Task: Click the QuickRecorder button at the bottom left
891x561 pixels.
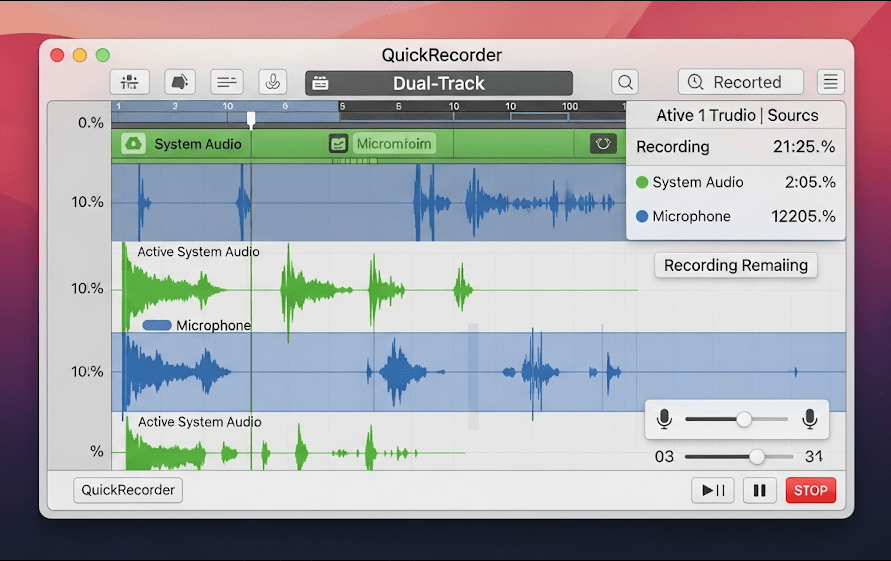Action: point(128,490)
